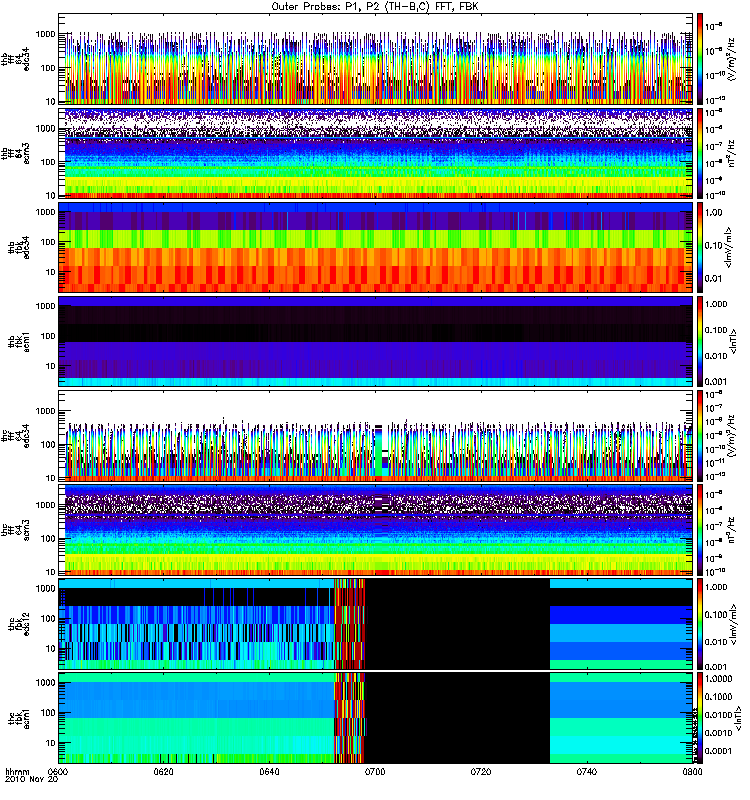Viewport: 750px width, 800px height.
Task: Click the black data gap in thc fbk scm1 panel
Action: tap(458, 718)
